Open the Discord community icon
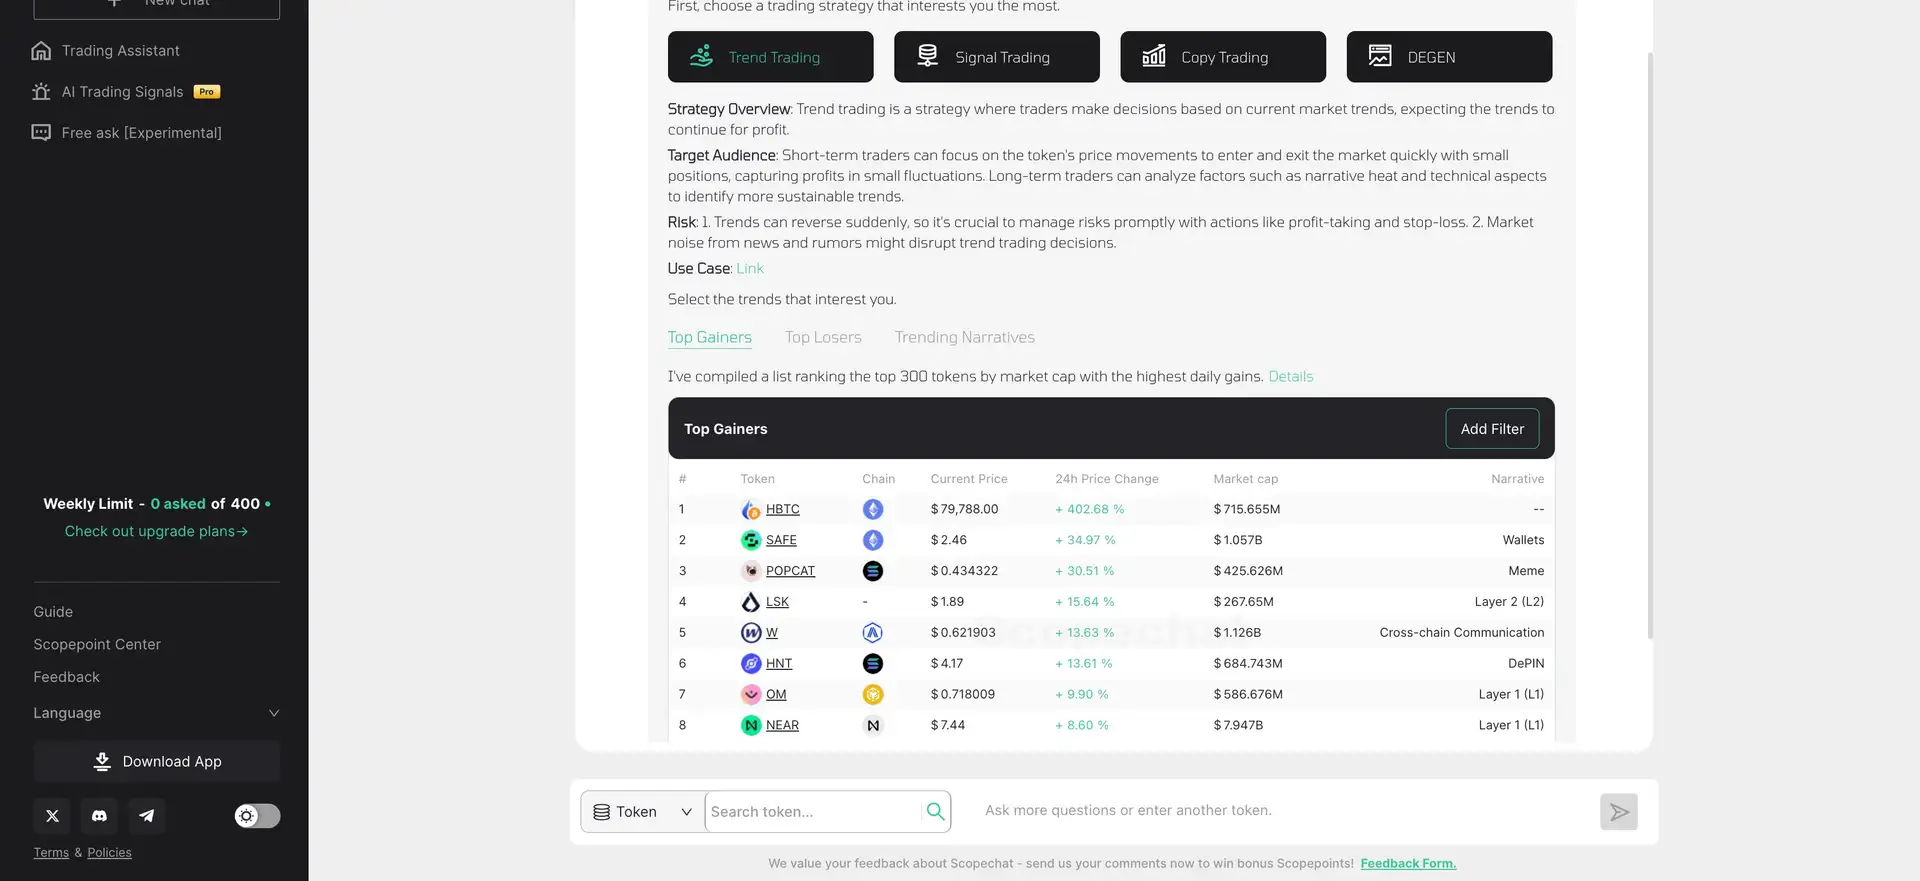 [99, 816]
